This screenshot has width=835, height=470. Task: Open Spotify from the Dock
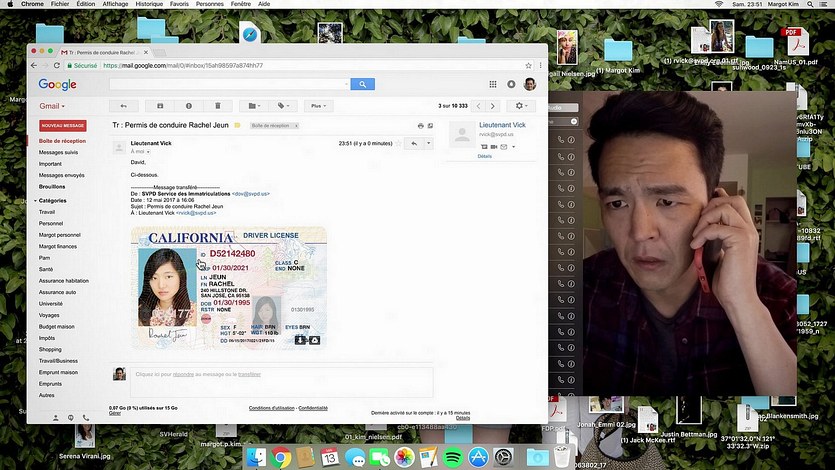452,457
